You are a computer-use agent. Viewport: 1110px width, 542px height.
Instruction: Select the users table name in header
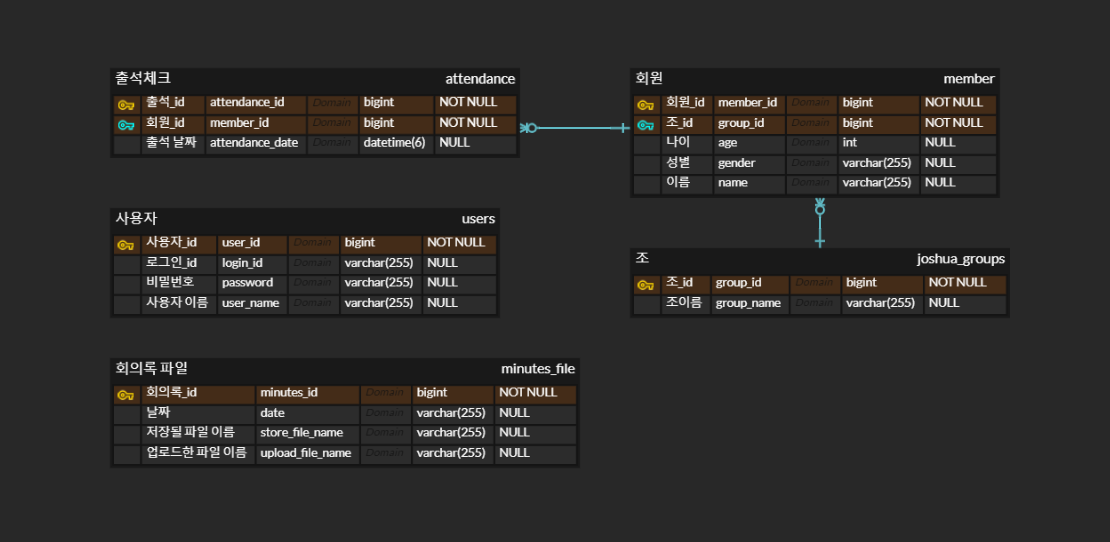click(478, 219)
